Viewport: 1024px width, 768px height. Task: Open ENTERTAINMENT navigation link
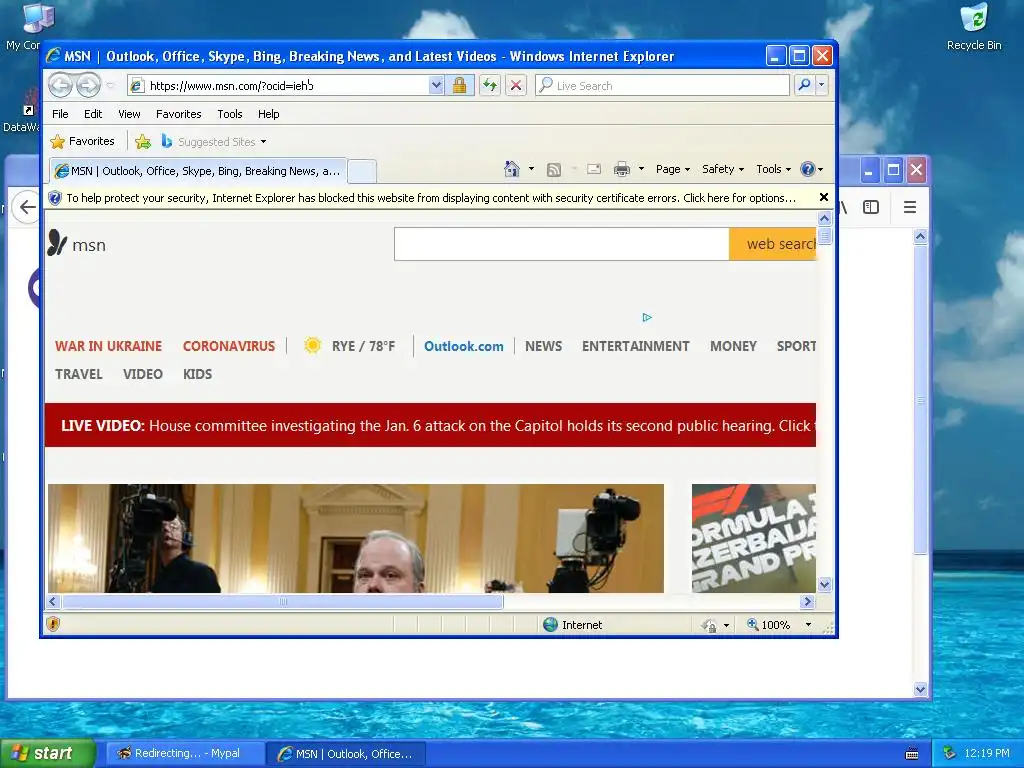pyautogui.click(x=635, y=346)
